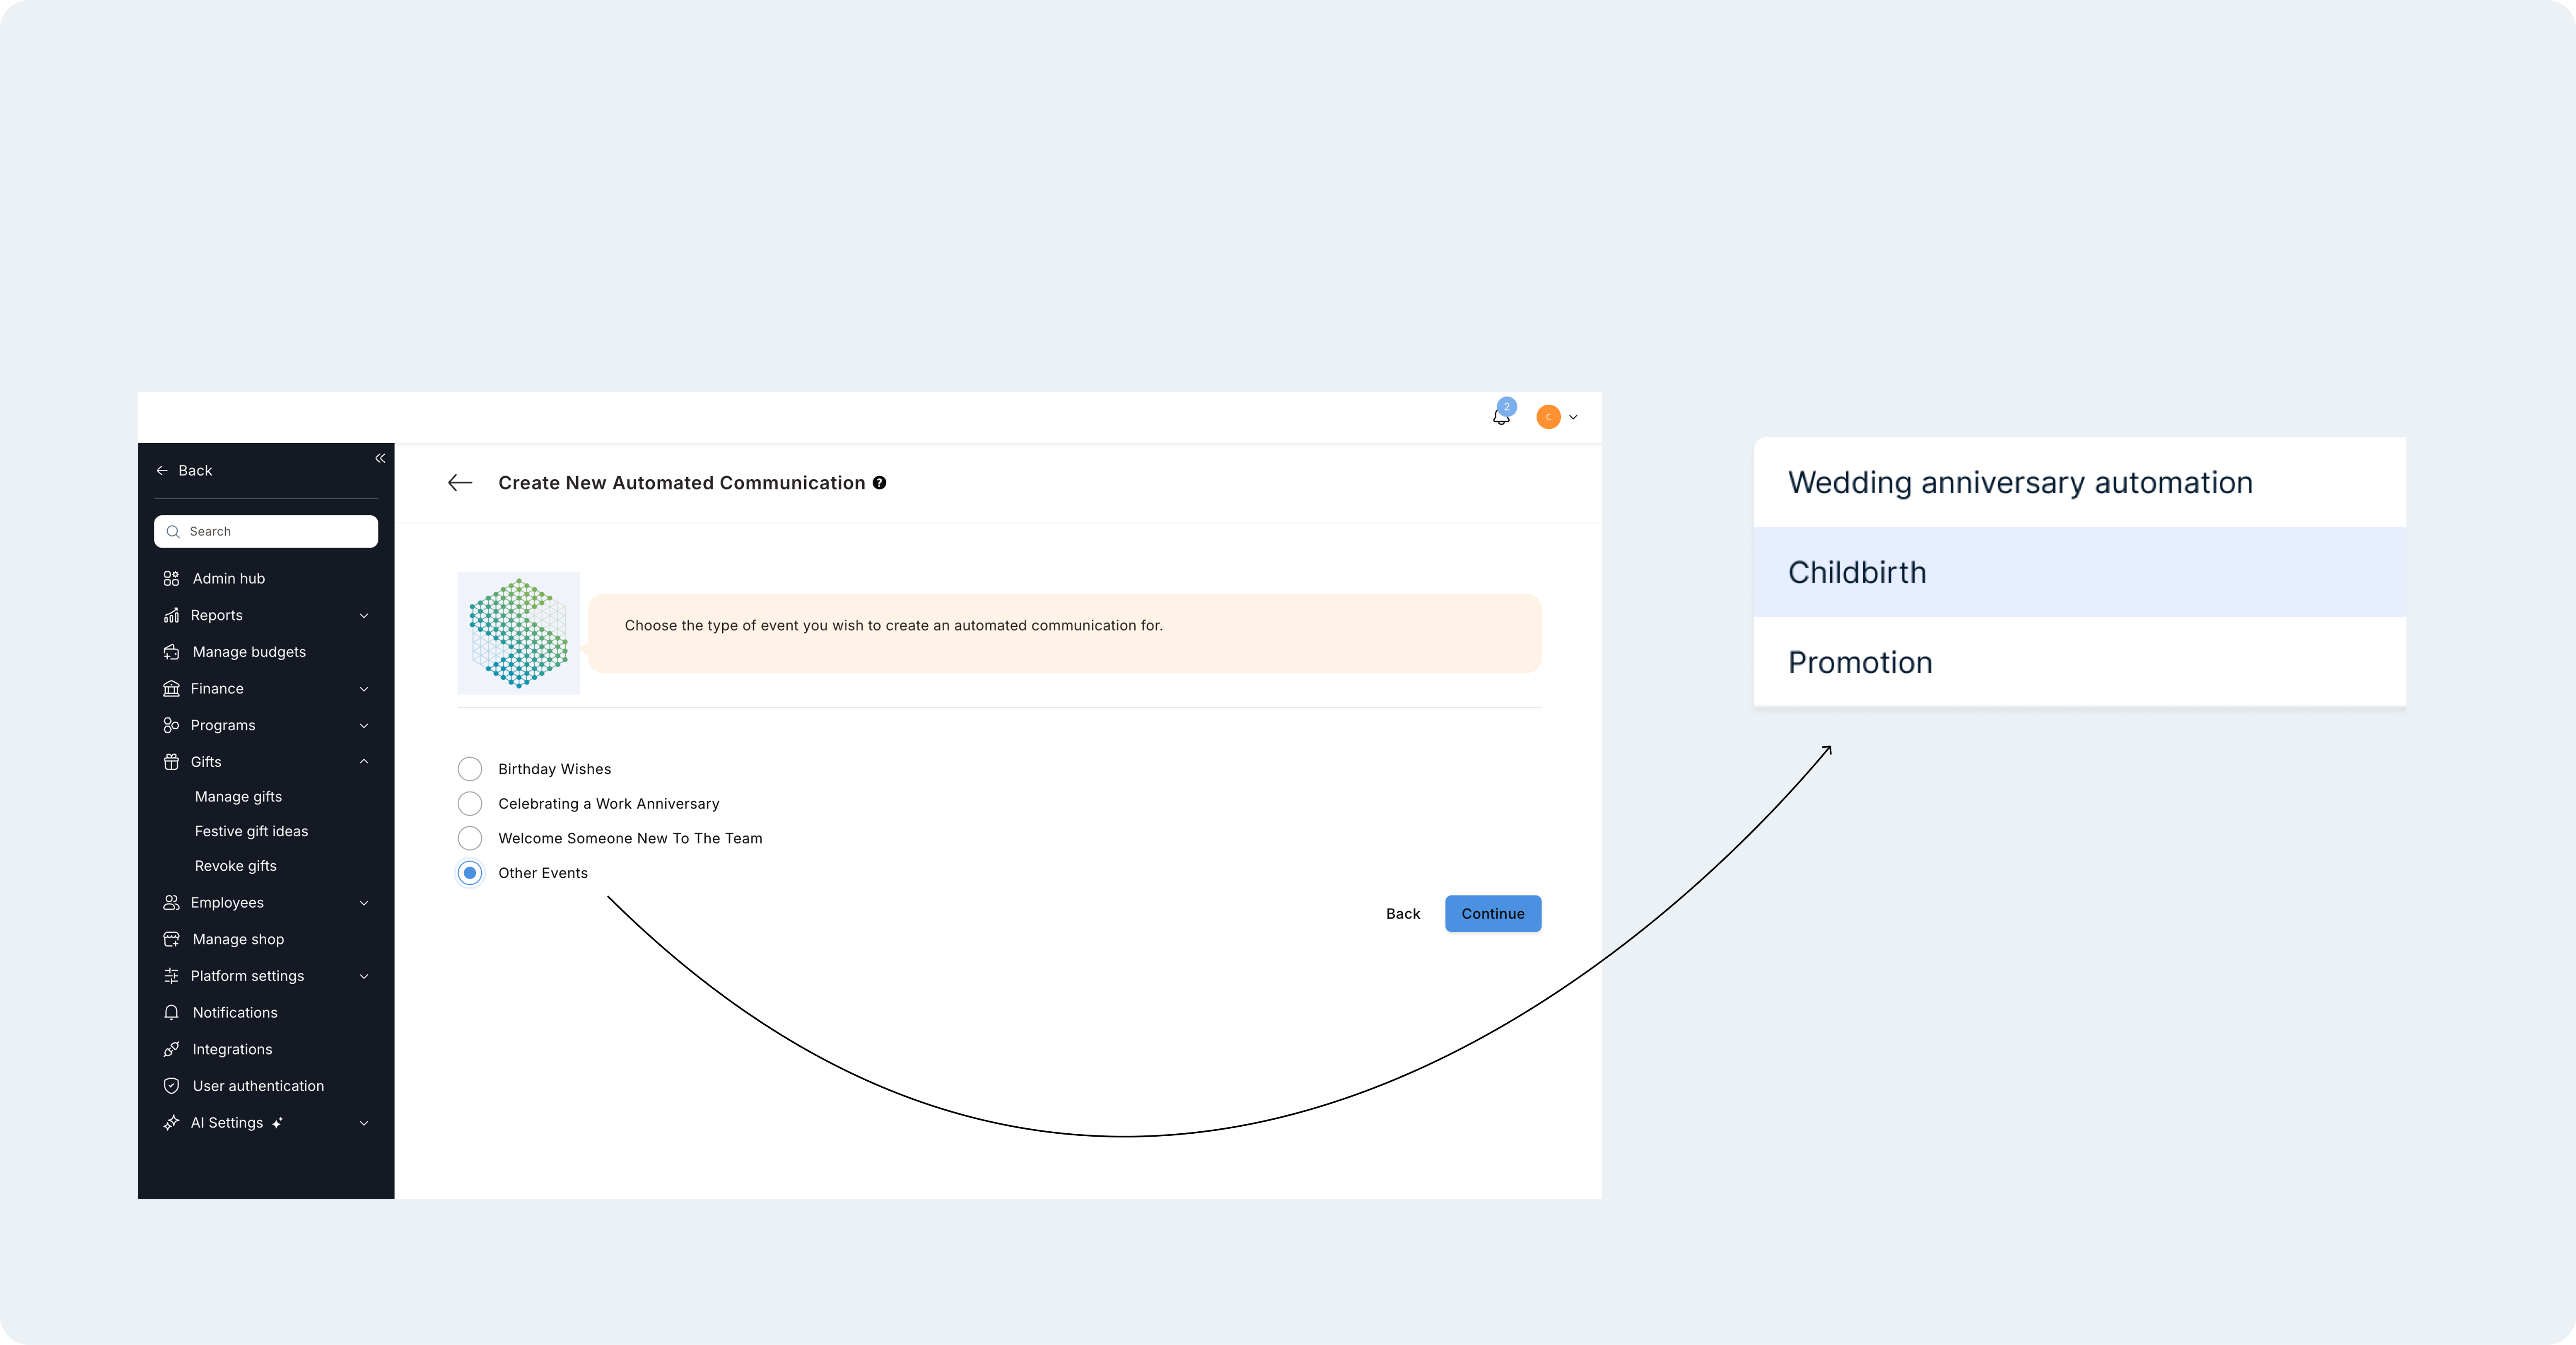Click the Integrations plug icon
Image resolution: width=2576 pixels, height=1345 pixels.
click(x=171, y=1049)
